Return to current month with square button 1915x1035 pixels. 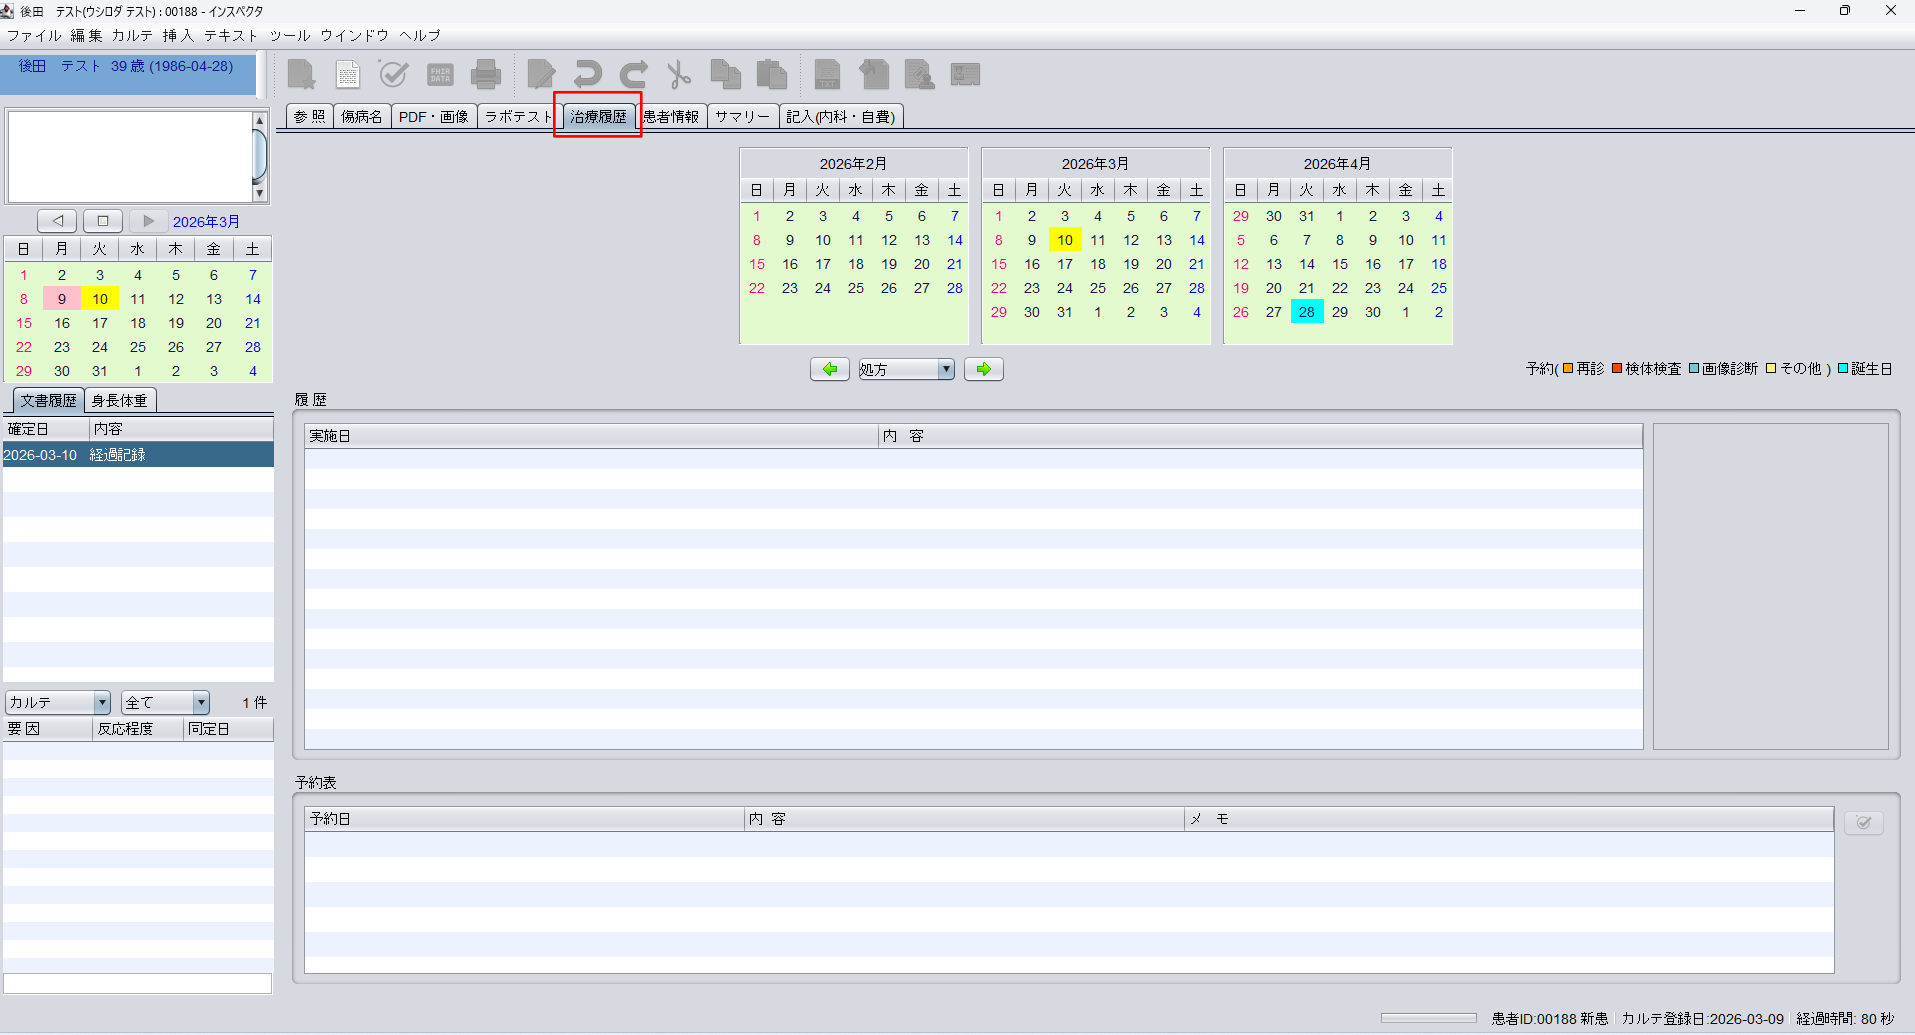pyautogui.click(x=103, y=221)
